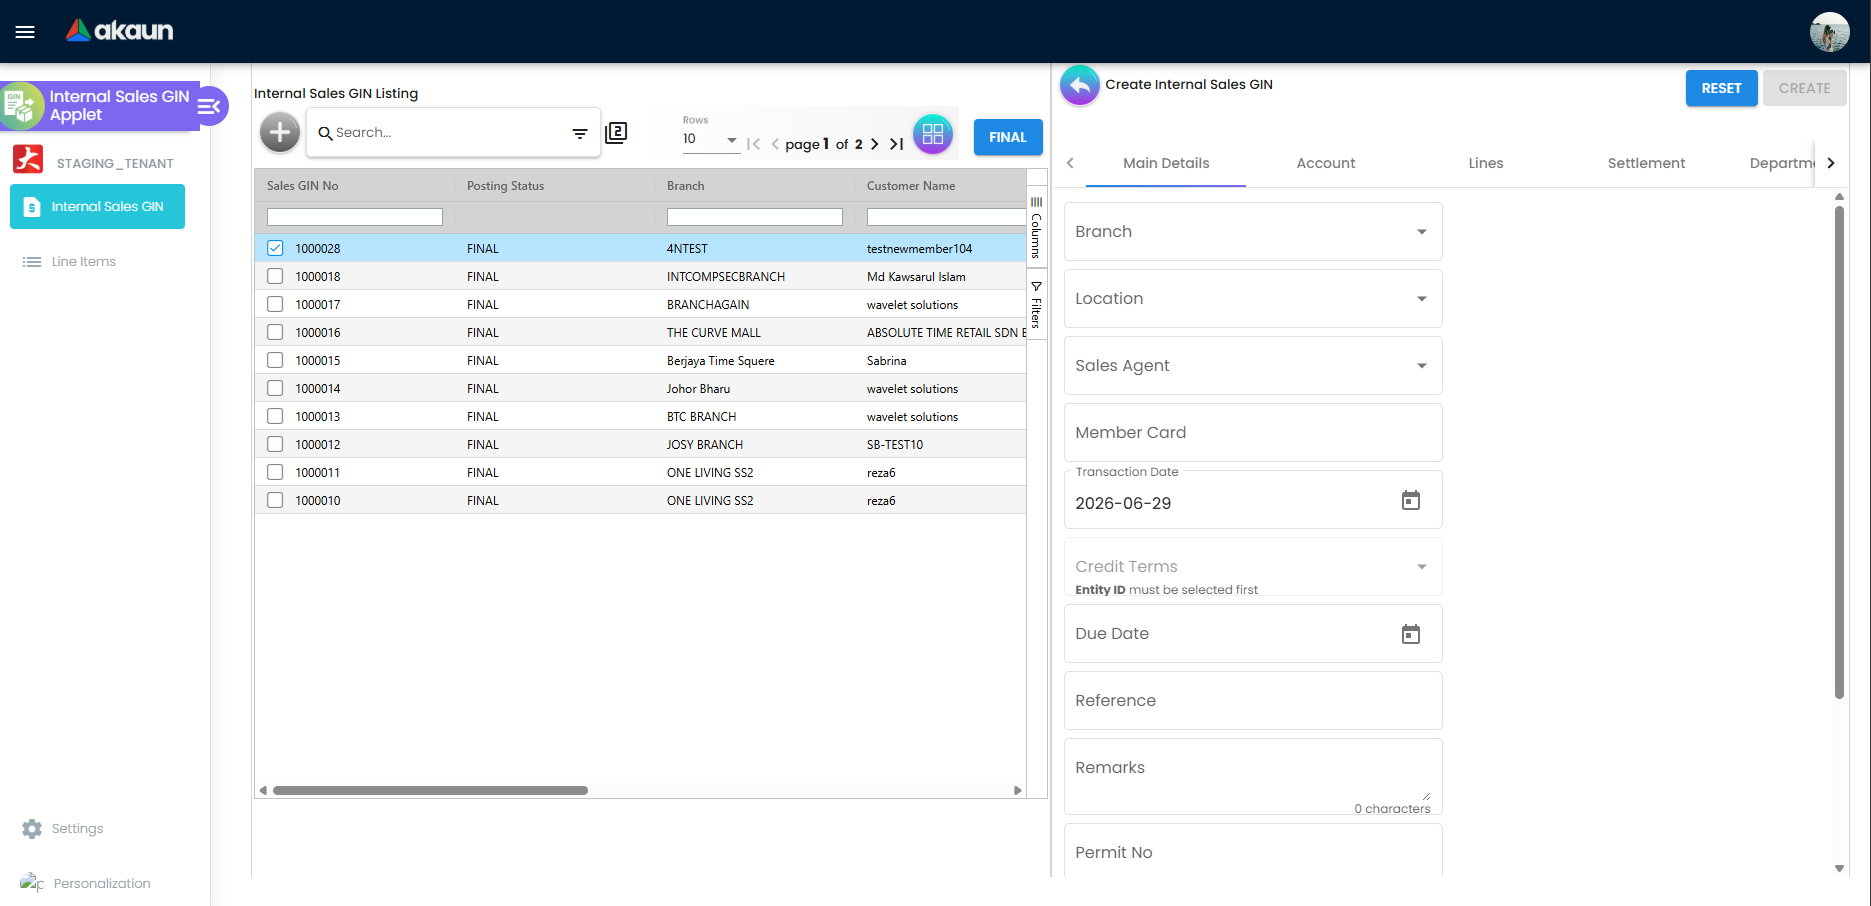
Task: Check the row 1000011 checkbox
Action: [x=275, y=472]
